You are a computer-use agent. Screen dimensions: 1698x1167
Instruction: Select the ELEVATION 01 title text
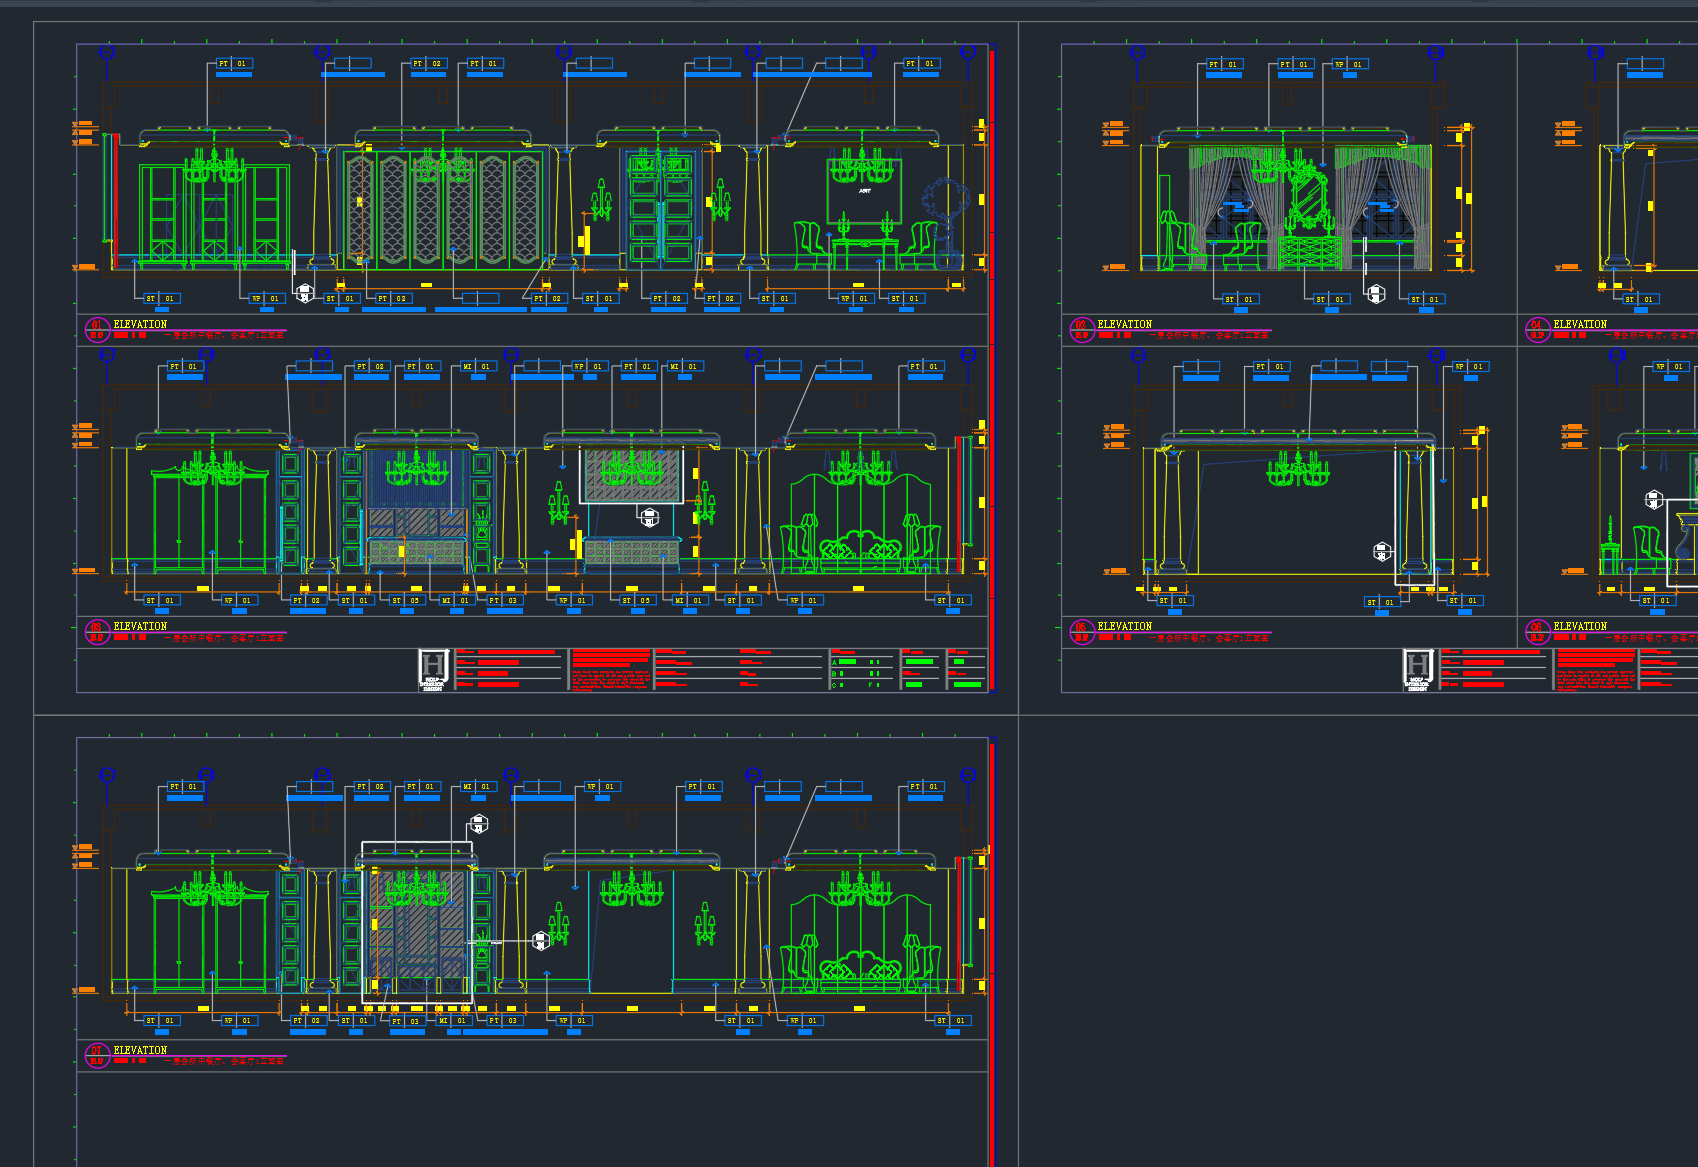click(x=140, y=325)
